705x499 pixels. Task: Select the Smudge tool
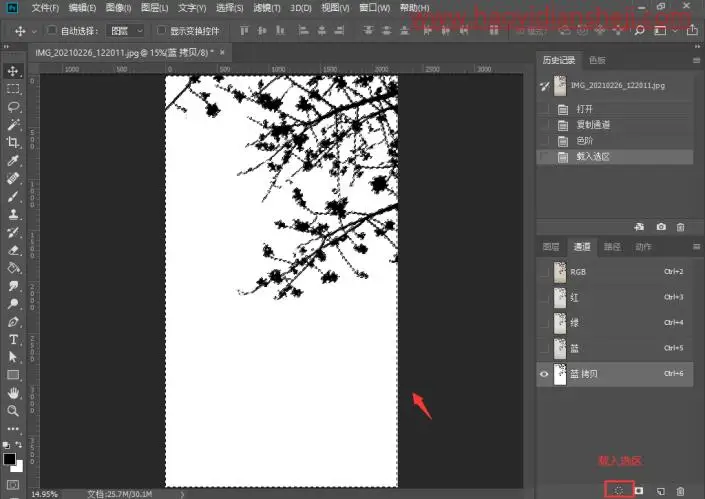13,286
